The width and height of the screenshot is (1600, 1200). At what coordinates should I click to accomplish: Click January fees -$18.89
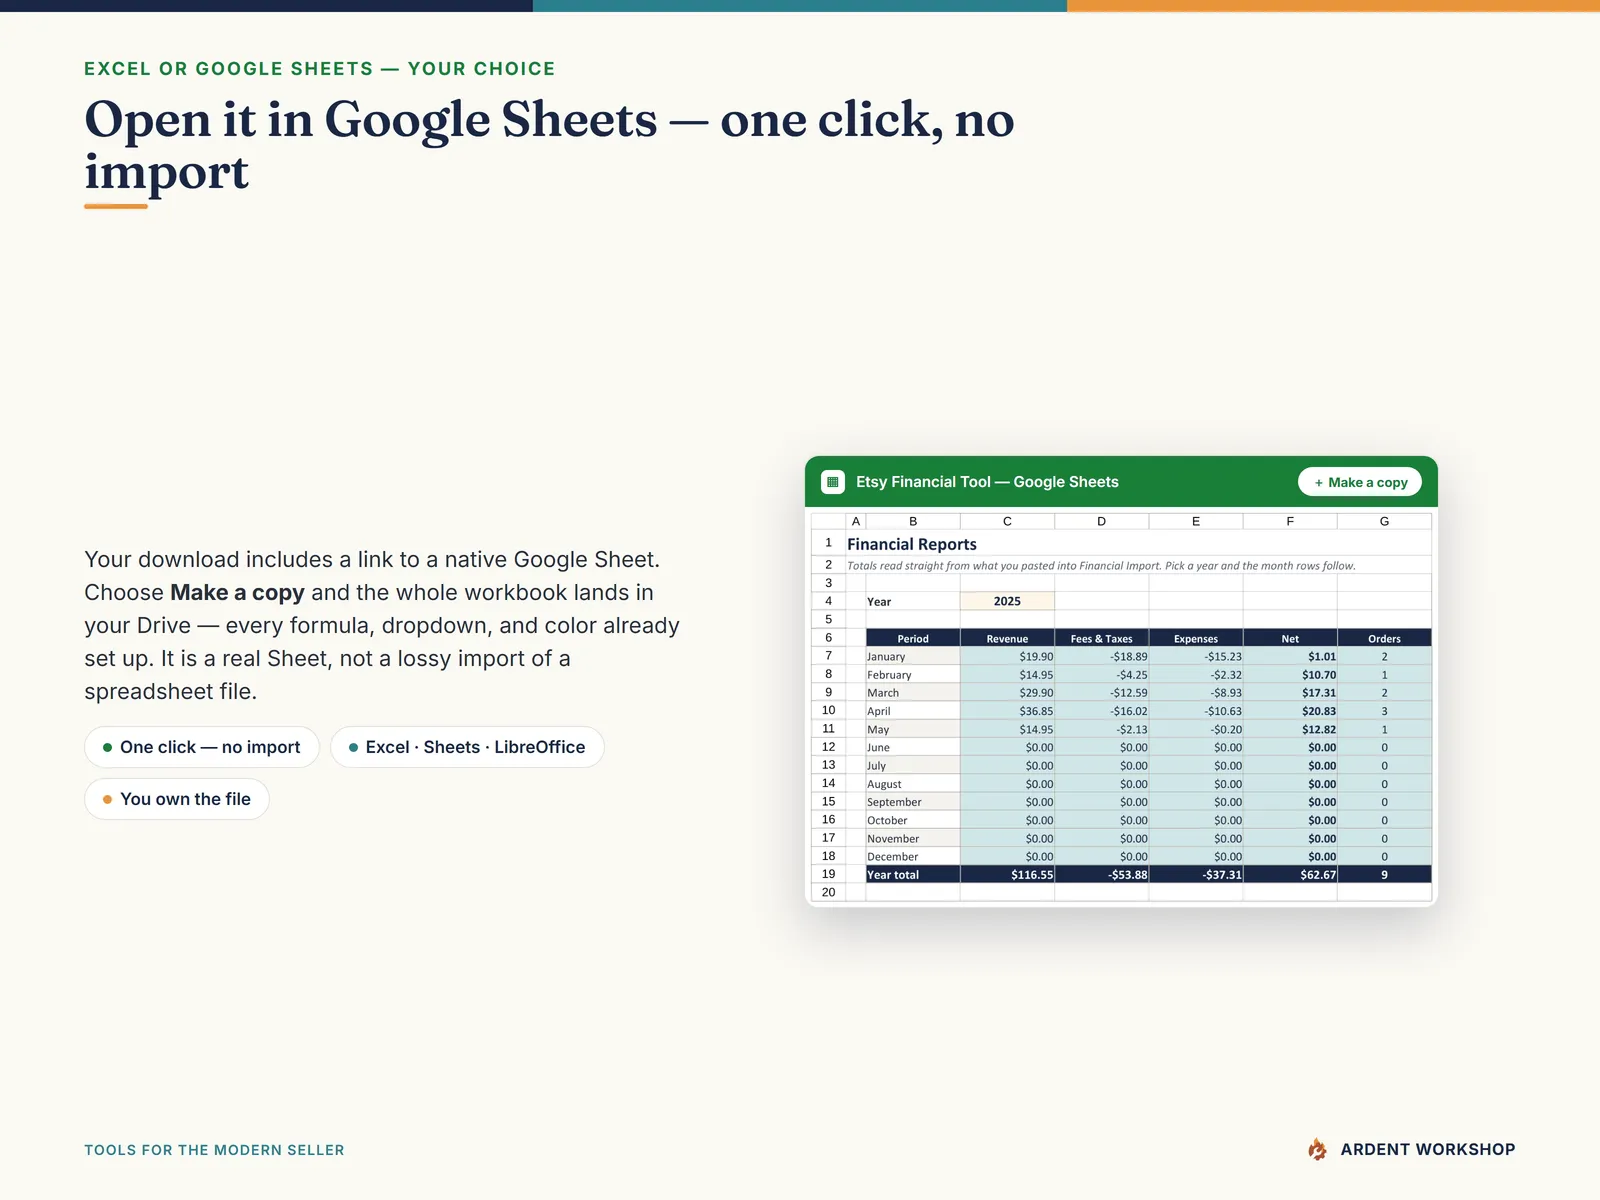point(1101,656)
